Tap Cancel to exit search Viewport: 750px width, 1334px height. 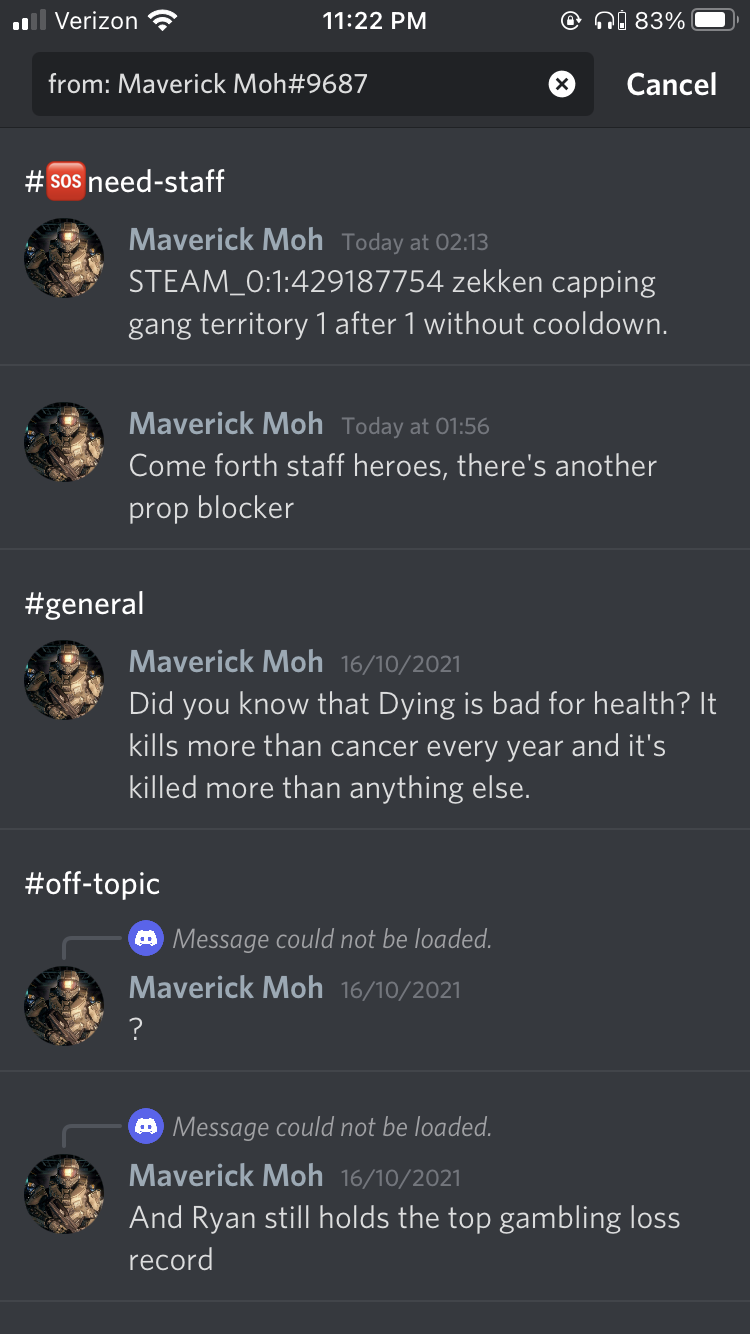click(671, 84)
